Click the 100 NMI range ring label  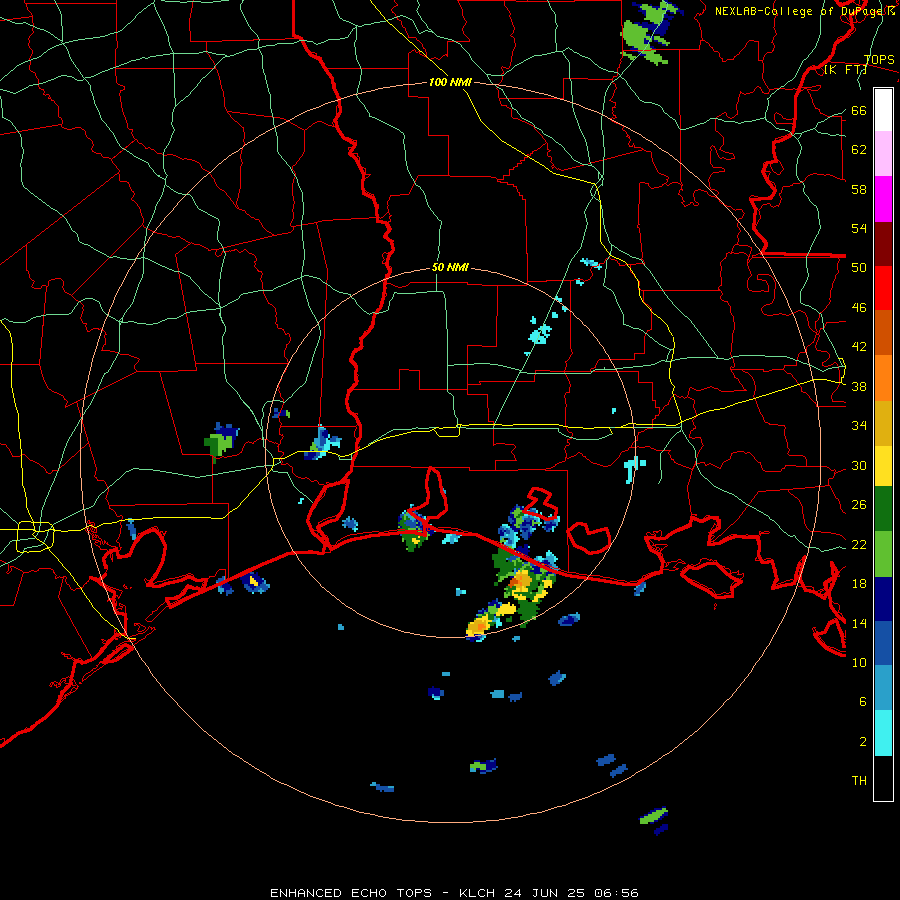pyautogui.click(x=450, y=82)
